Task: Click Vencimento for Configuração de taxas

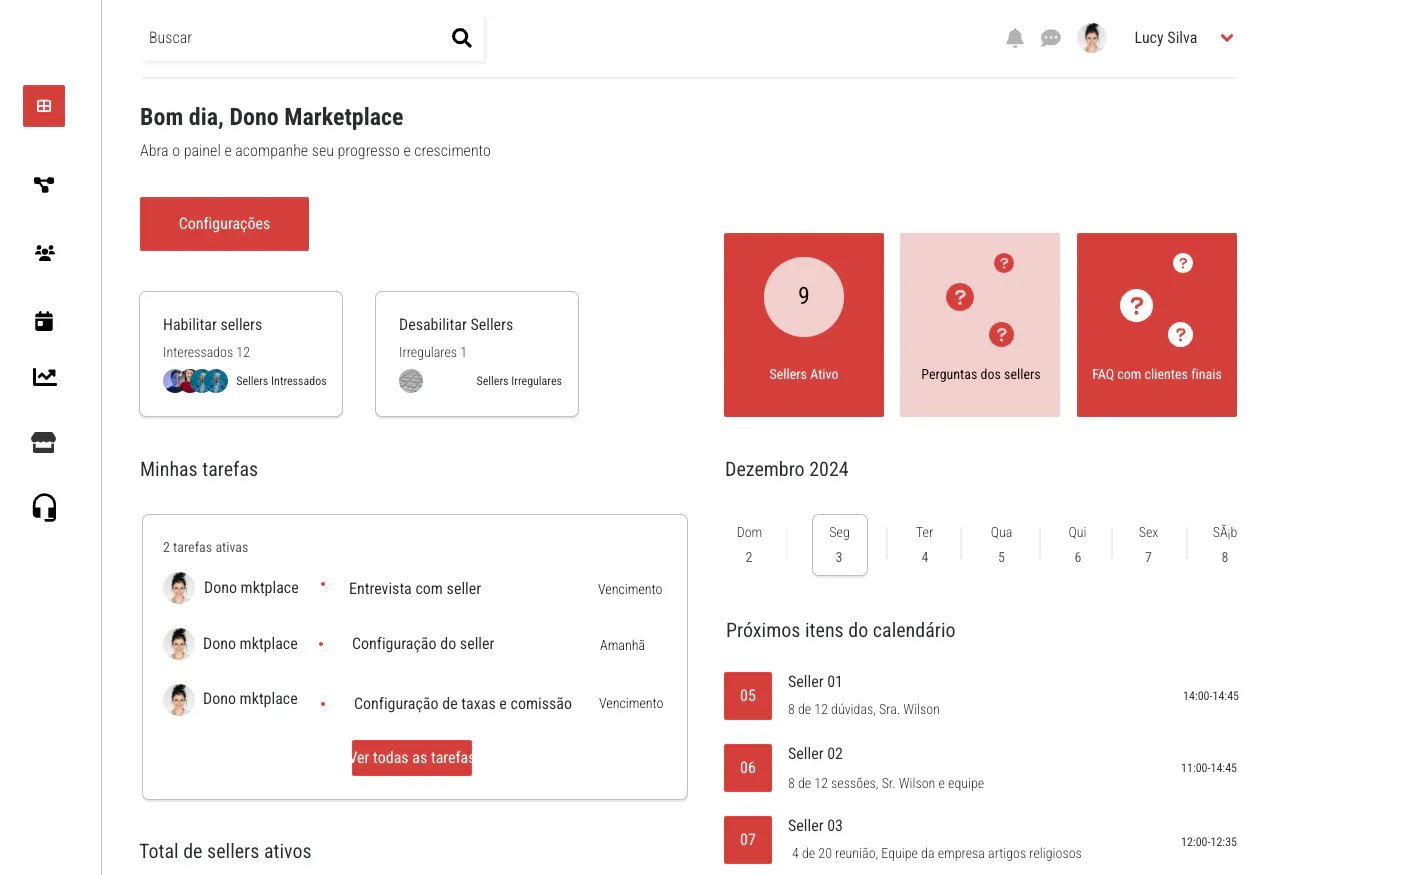Action: (x=631, y=704)
